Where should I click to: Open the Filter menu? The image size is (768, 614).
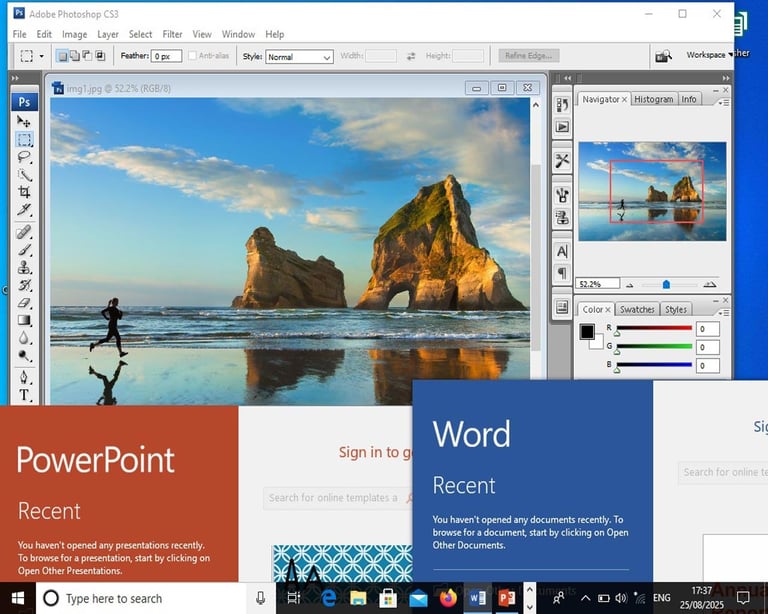click(172, 34)
